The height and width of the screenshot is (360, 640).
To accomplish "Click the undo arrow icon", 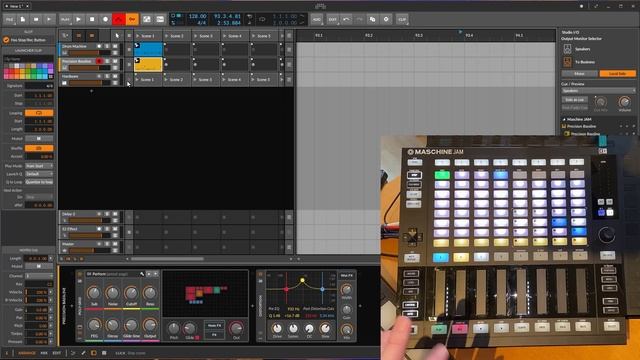I will (346, 19).
